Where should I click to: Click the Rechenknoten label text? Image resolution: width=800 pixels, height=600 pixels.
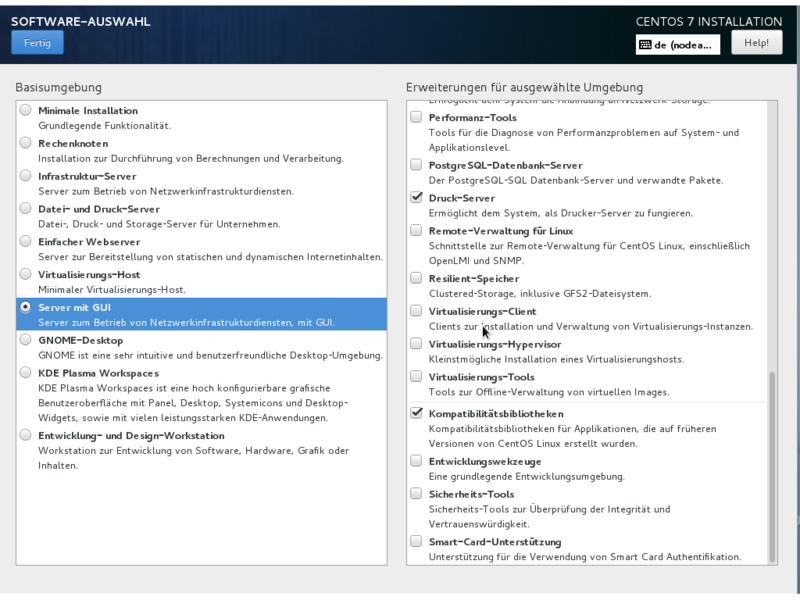pyautogui.click(x=73, y=143)
